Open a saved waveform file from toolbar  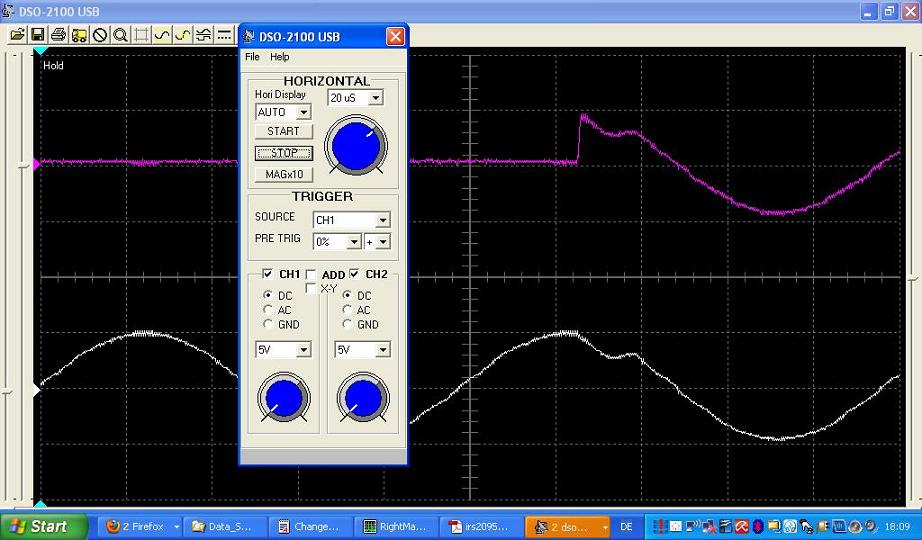click(18, 35)
